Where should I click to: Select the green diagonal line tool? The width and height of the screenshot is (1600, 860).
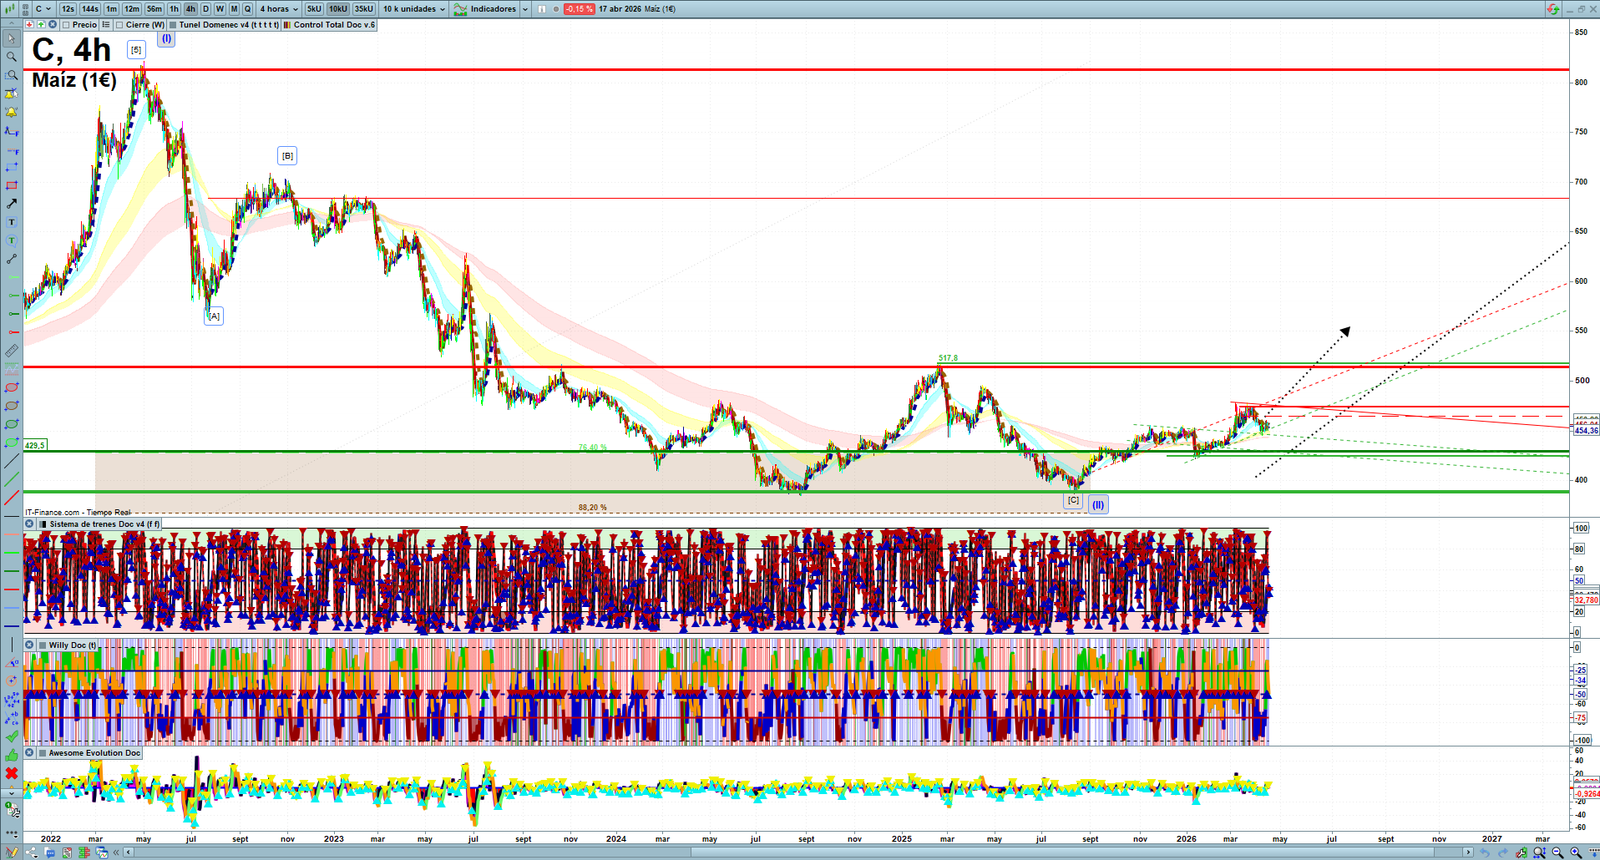pyautogui.click(x=11, y=479)
